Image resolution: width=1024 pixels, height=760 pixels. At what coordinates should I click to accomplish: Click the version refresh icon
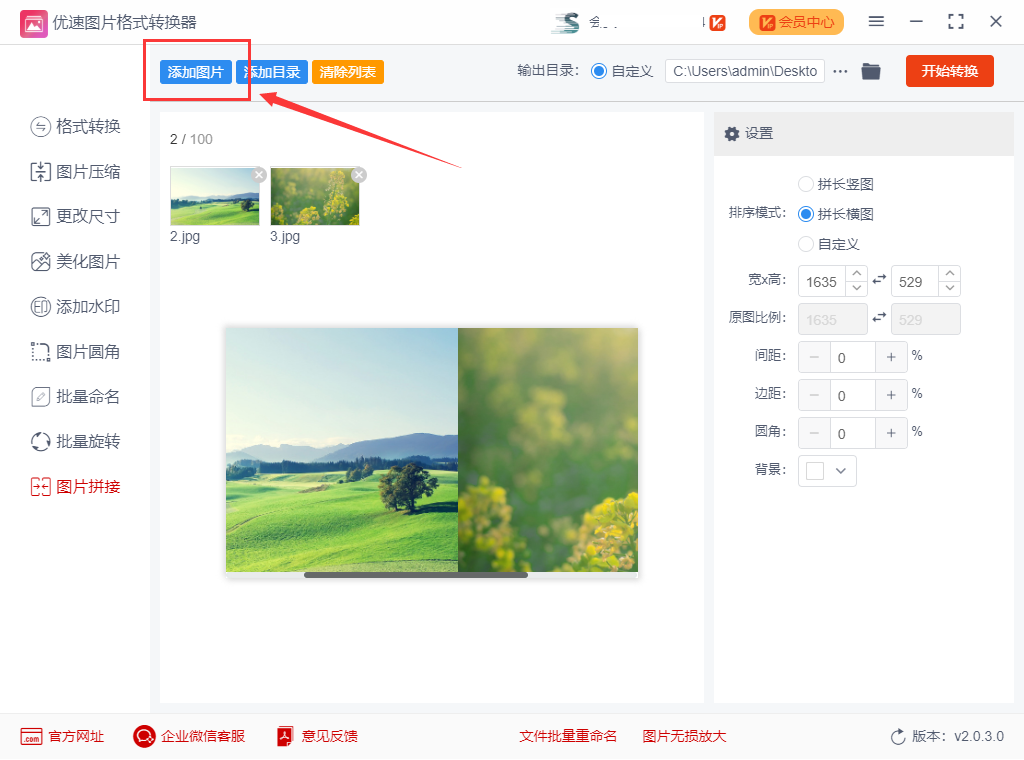(x=898, y=736)
